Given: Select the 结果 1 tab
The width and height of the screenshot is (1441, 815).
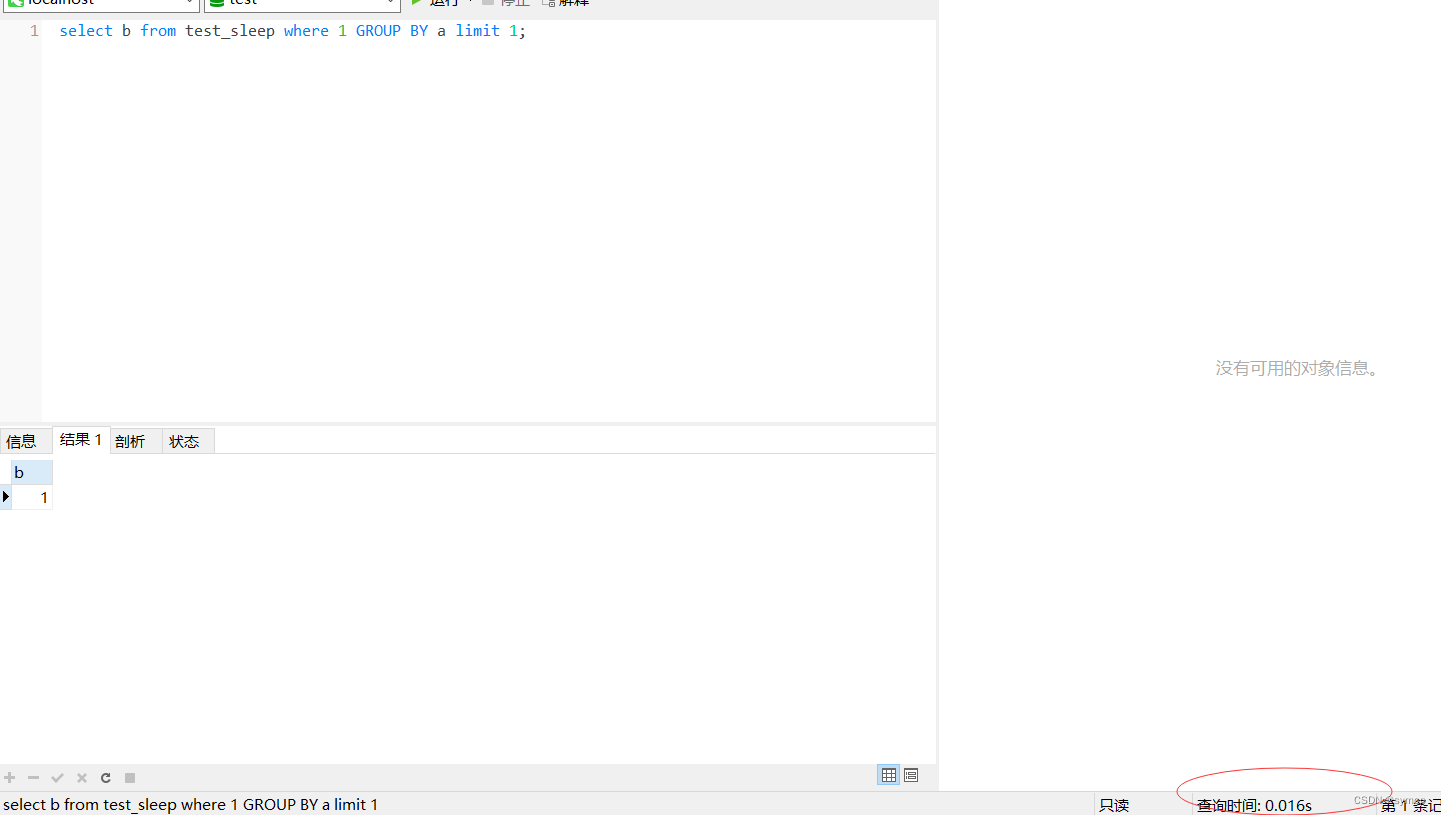Looking at the screenshot, I should (81, 440).
